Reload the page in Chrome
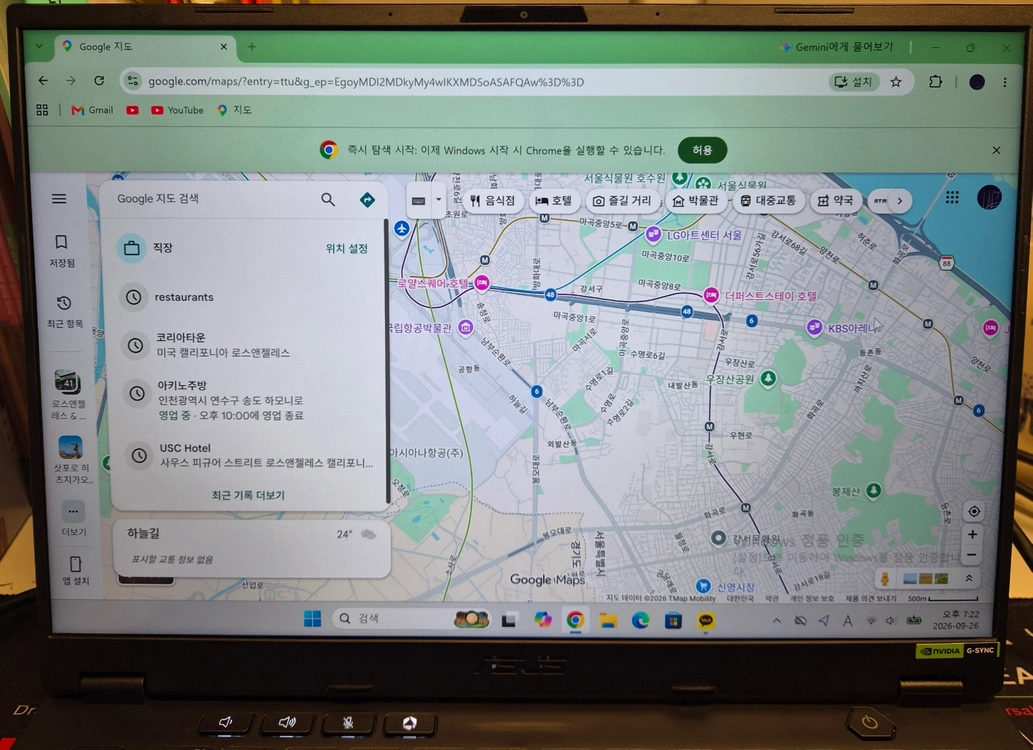Screen dimensions: 1033x750 tap(99, 80)
